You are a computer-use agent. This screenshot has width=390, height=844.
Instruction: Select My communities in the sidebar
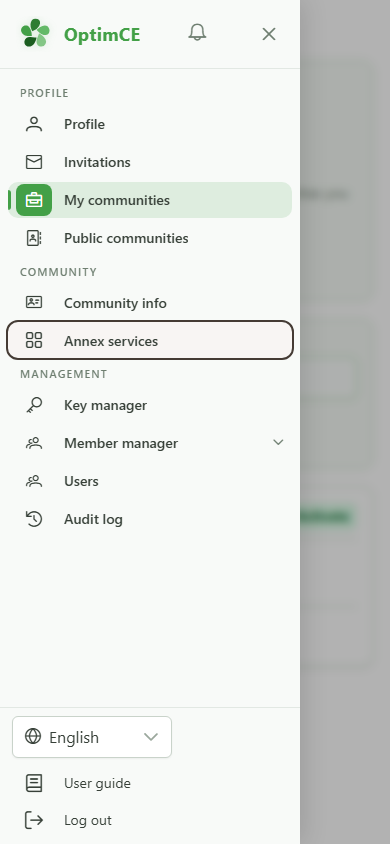(x=150, y=200)
